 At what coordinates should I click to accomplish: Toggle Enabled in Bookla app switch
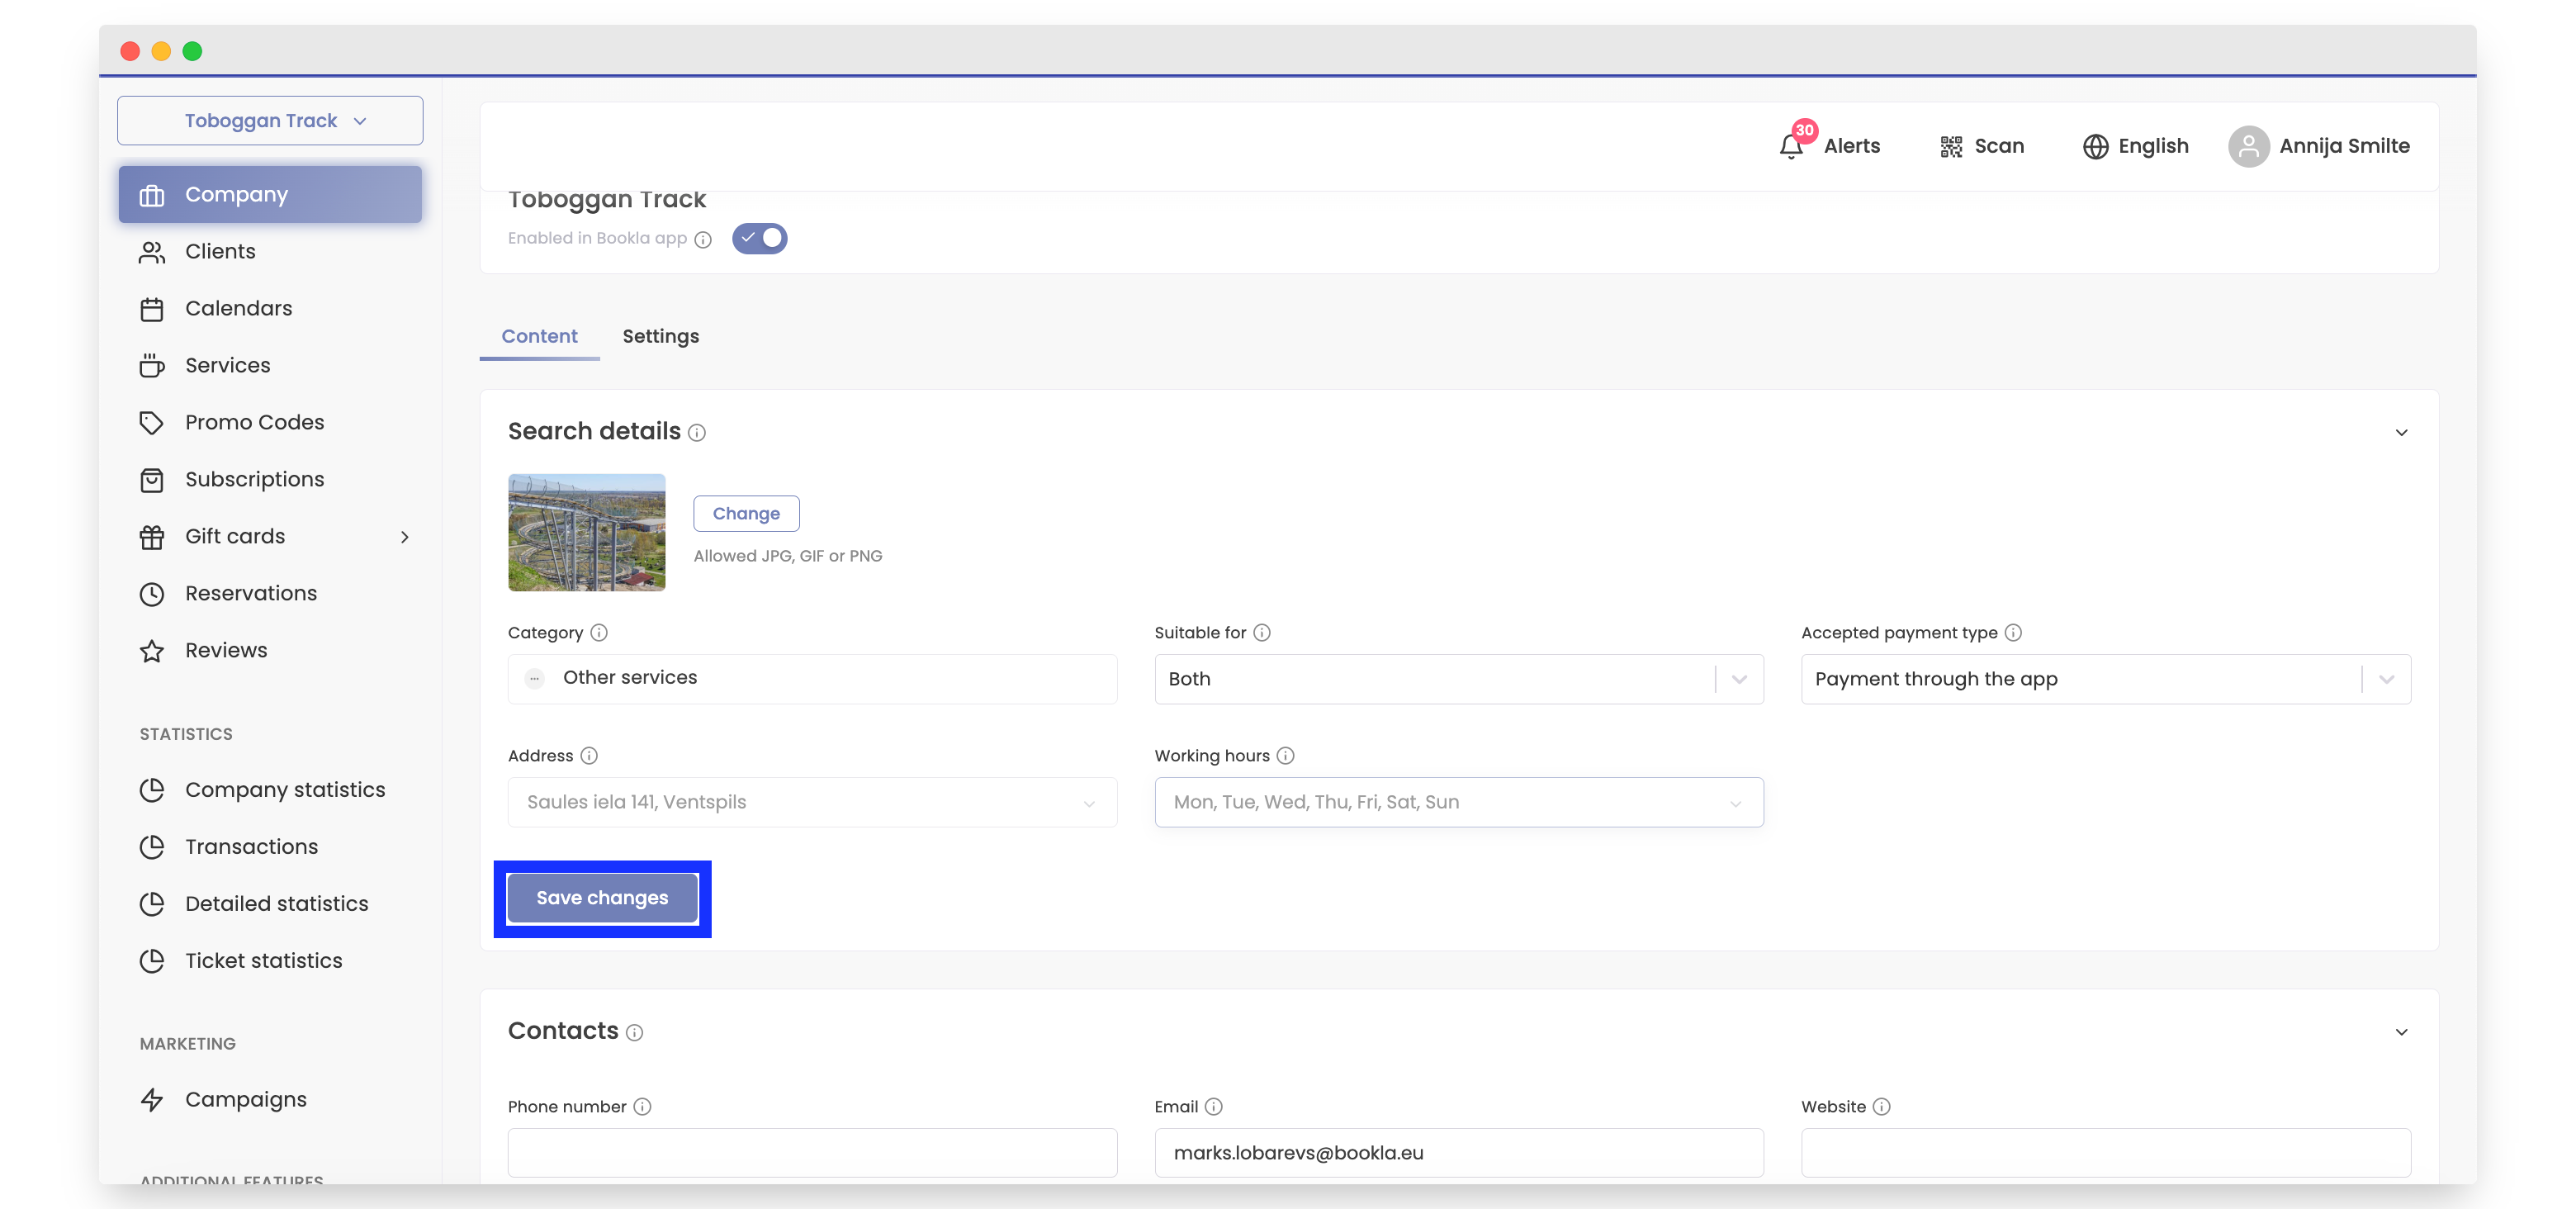pos(759,238)
